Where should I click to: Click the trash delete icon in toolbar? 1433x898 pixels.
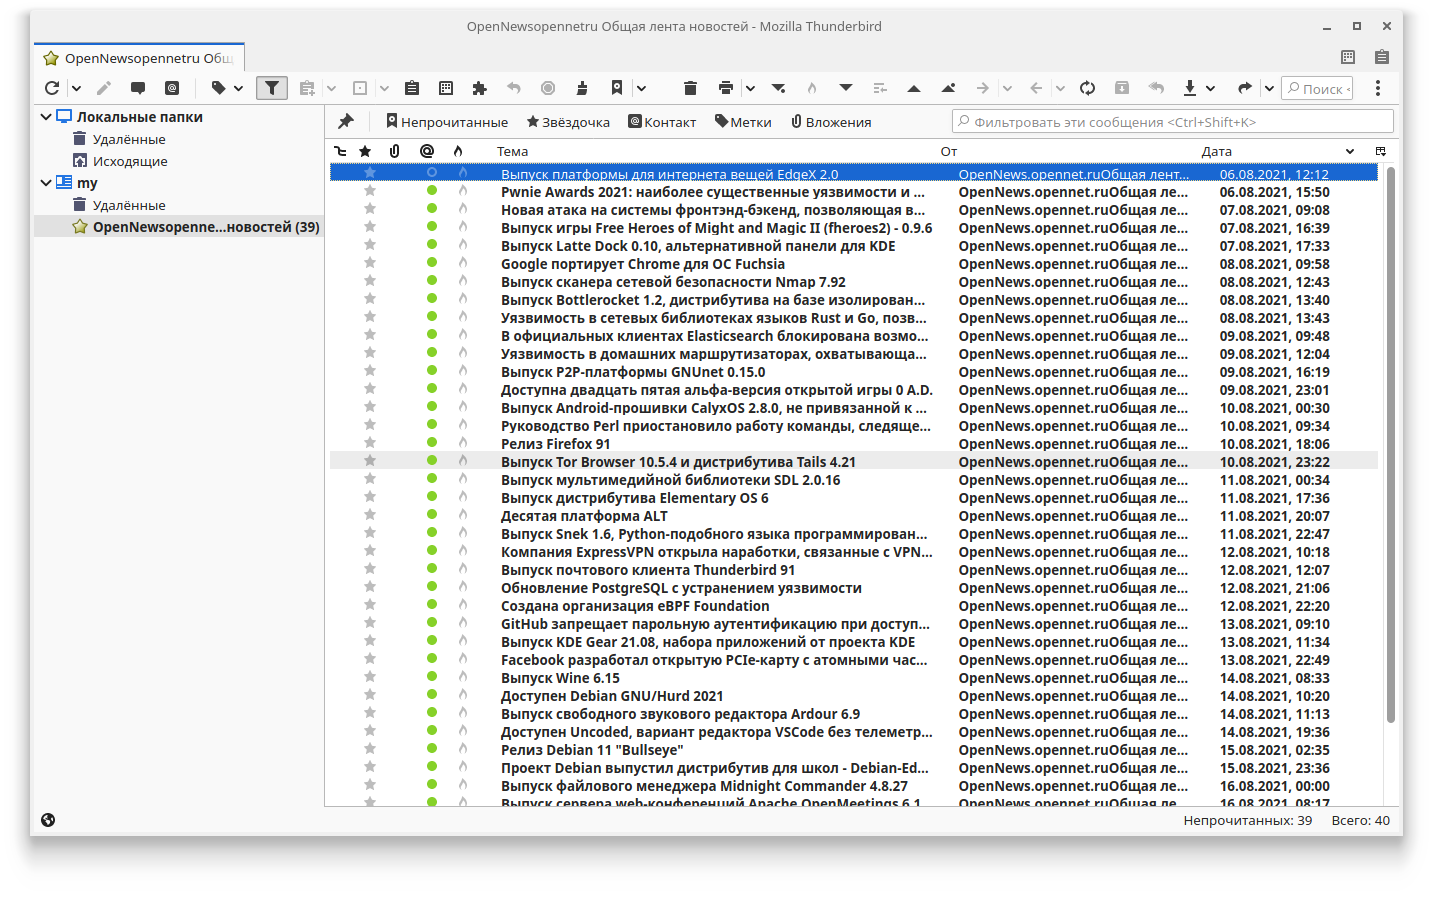(x=690, y=88)
